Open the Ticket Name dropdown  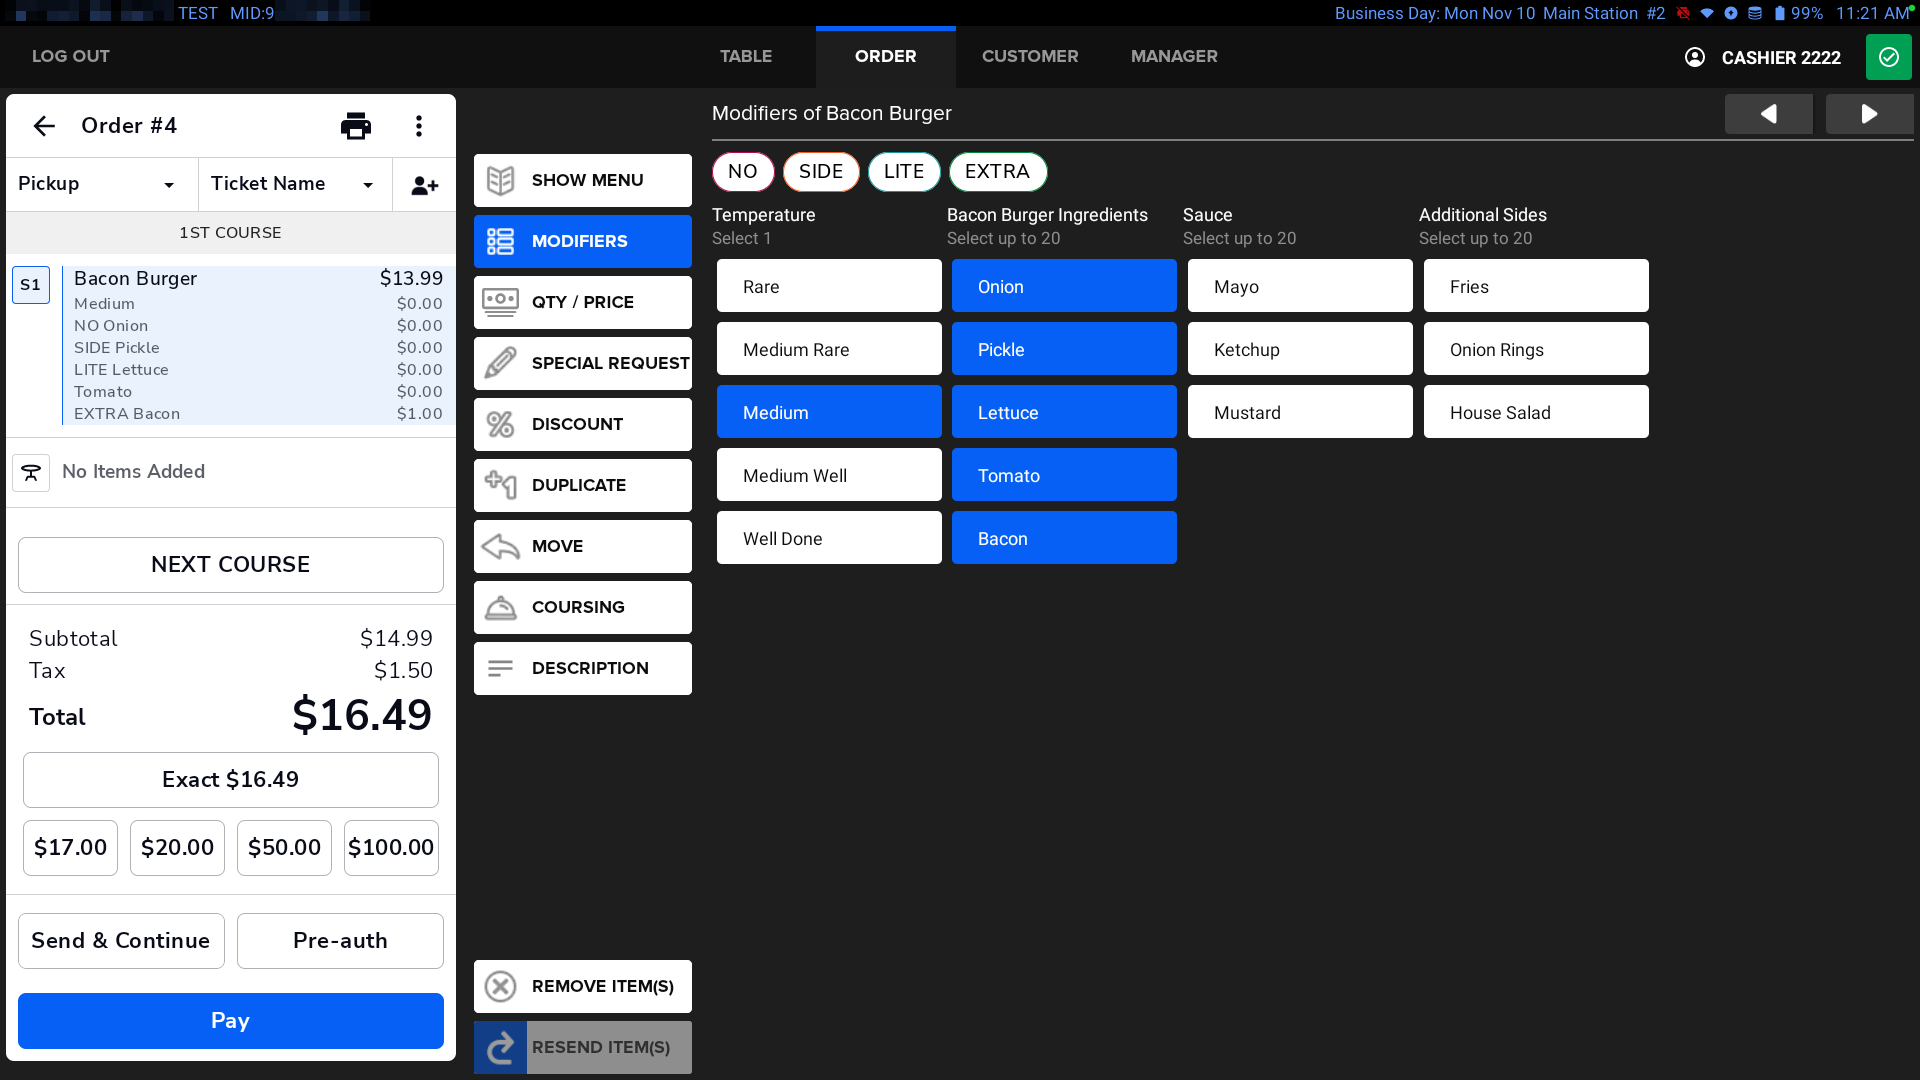pos(294,184)
